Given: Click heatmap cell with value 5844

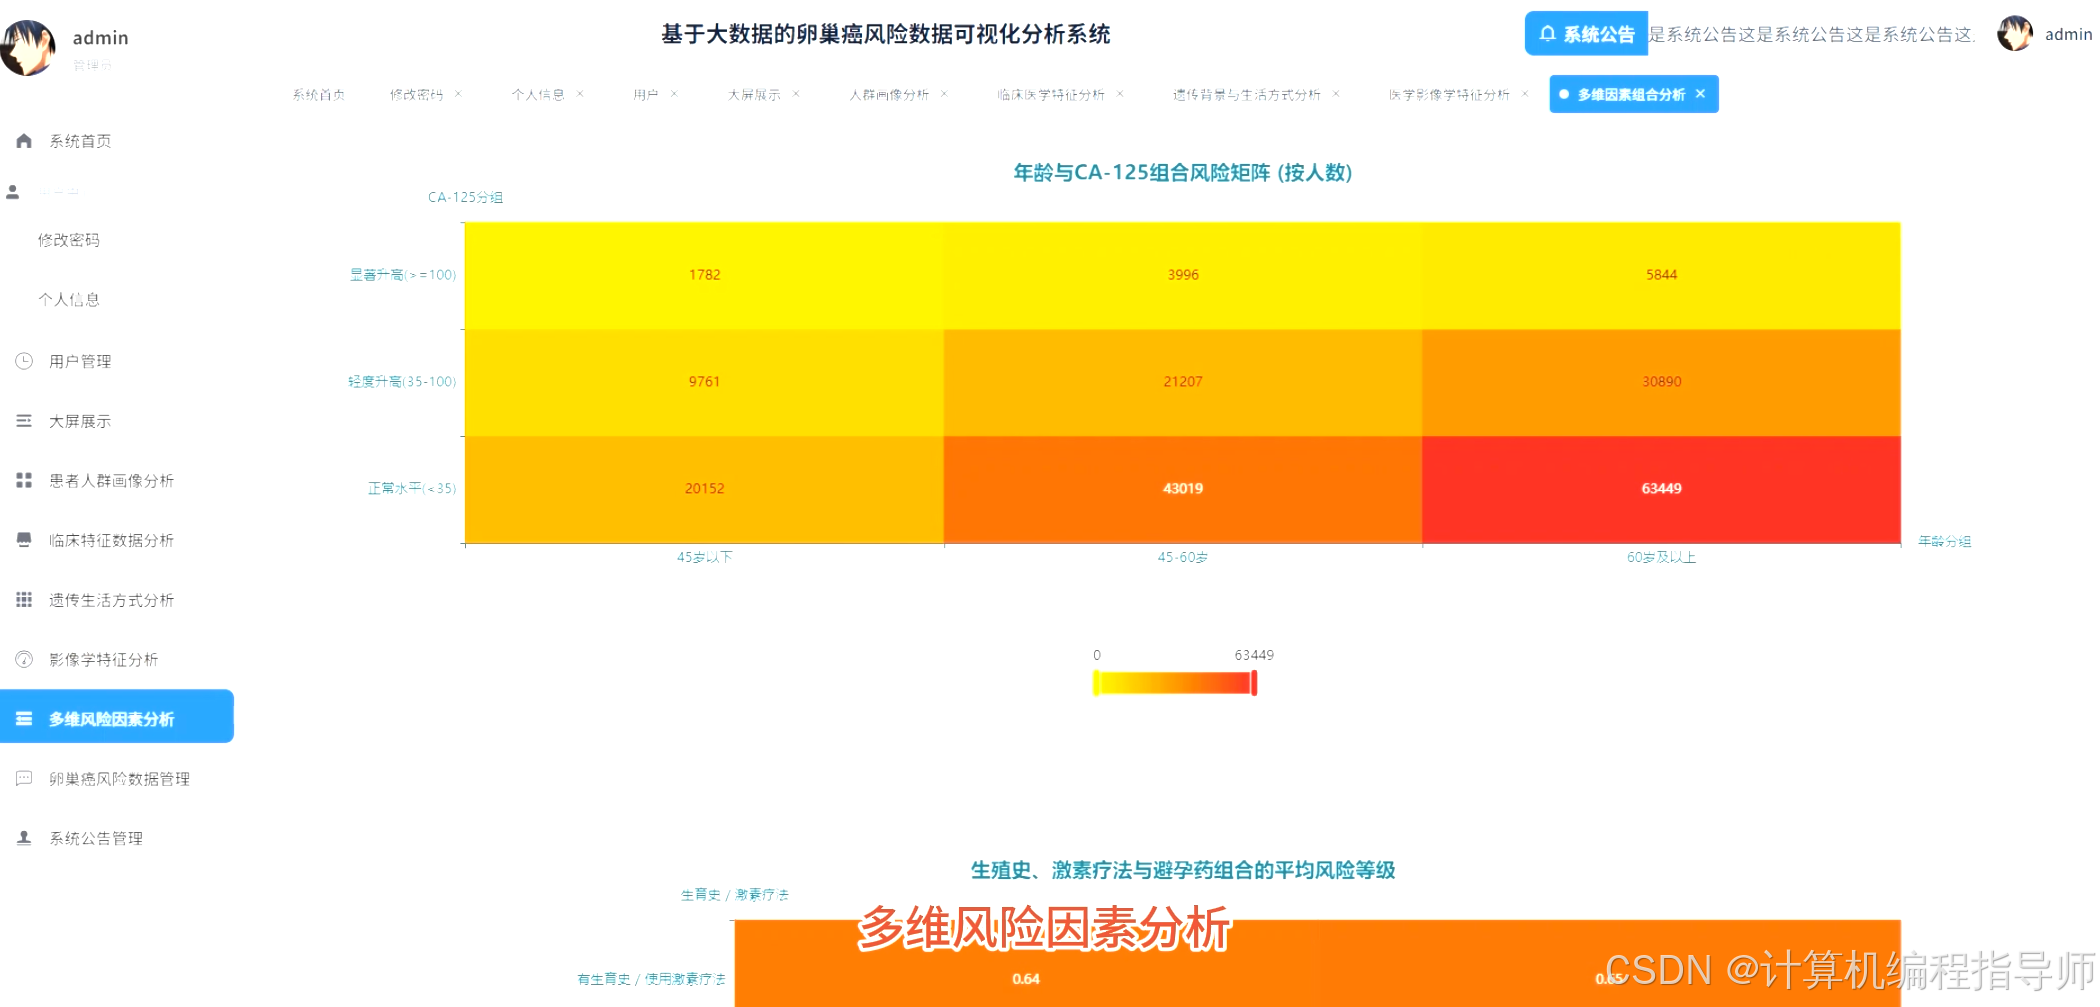Looking at the screenshot, I should (x=1661, y=275).
